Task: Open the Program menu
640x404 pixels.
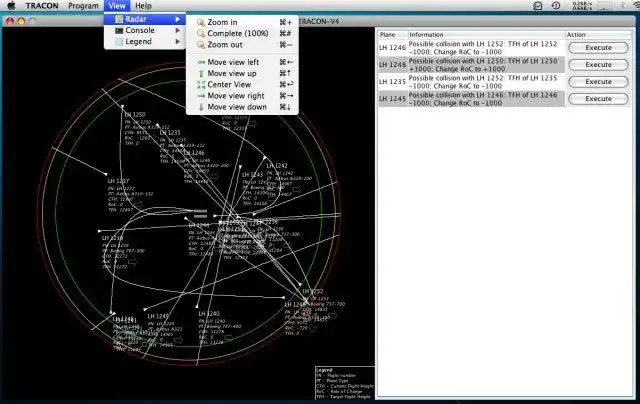Action: click(83, 6)
